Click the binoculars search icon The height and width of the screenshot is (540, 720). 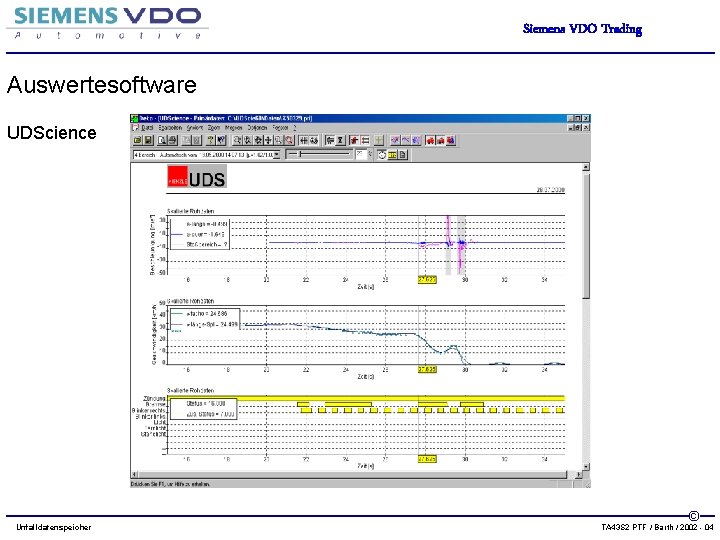pos(314,140)
